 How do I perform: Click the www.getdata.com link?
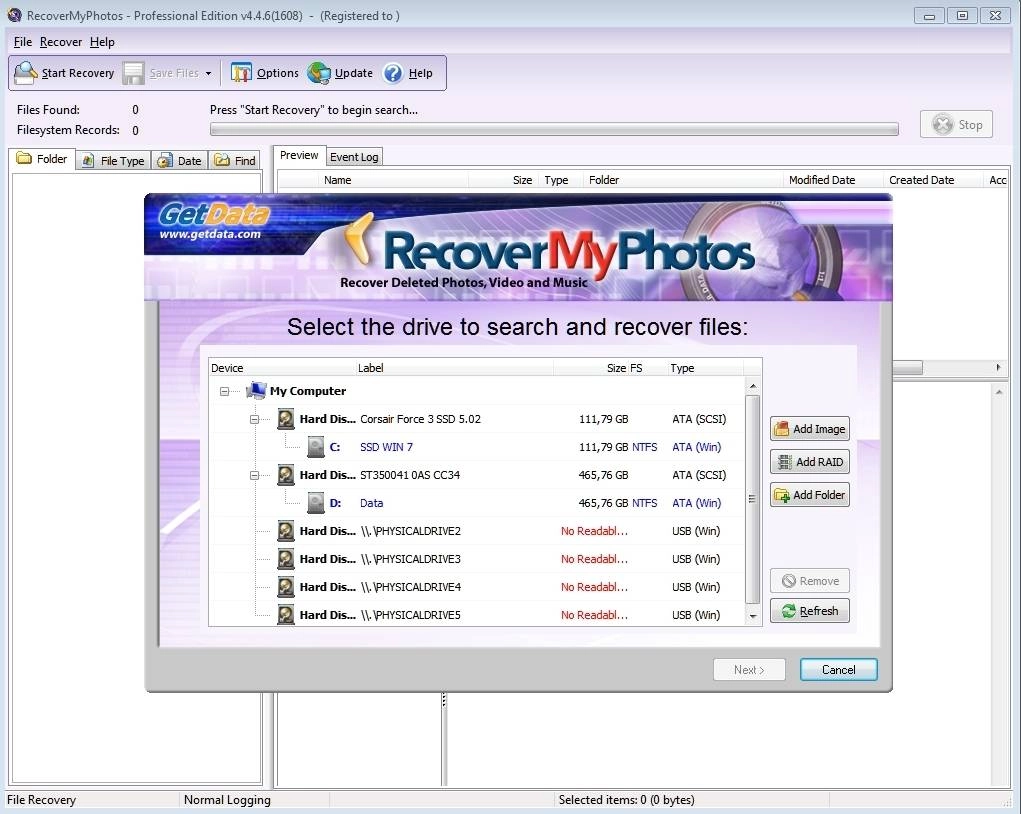(210, 234)
